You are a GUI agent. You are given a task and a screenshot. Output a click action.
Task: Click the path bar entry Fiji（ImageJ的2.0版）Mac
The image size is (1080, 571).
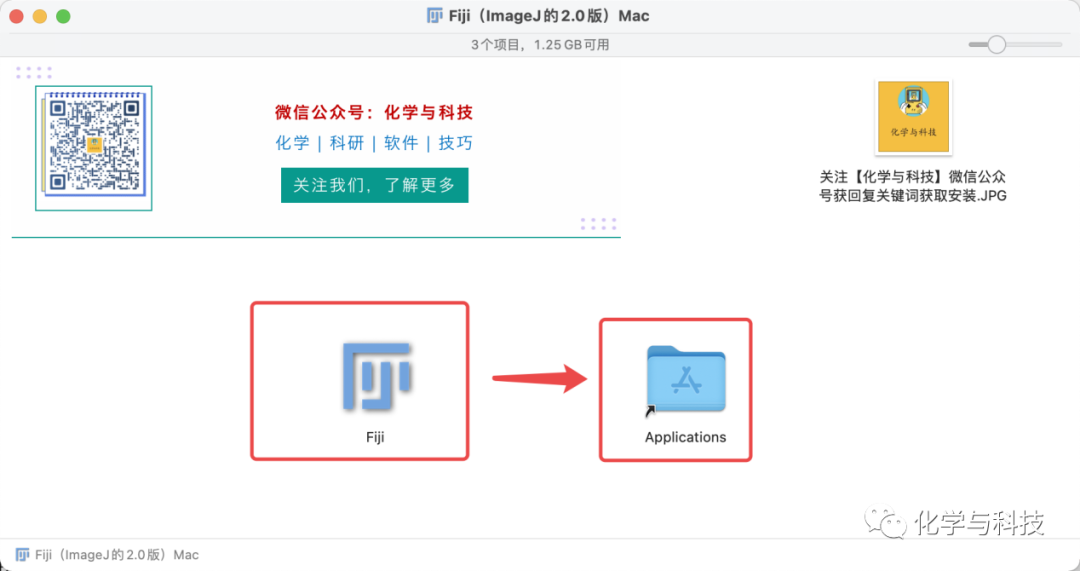pos(116,554)
